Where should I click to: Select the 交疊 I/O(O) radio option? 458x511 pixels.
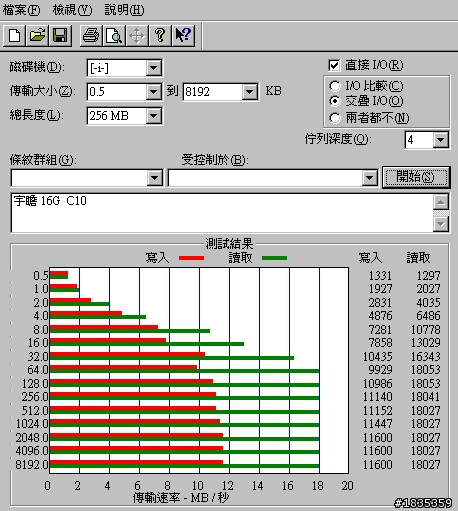(x=335, y=101)
